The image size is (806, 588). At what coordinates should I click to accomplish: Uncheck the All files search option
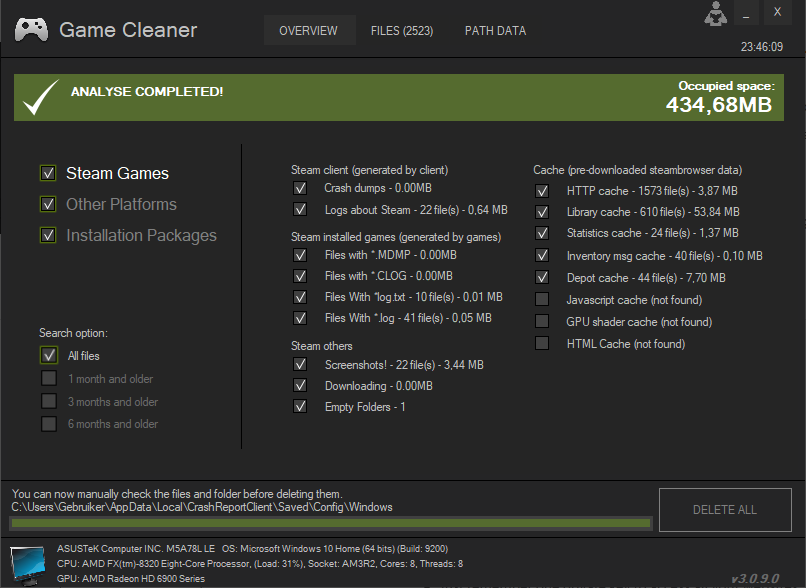[x=49, y=355]
